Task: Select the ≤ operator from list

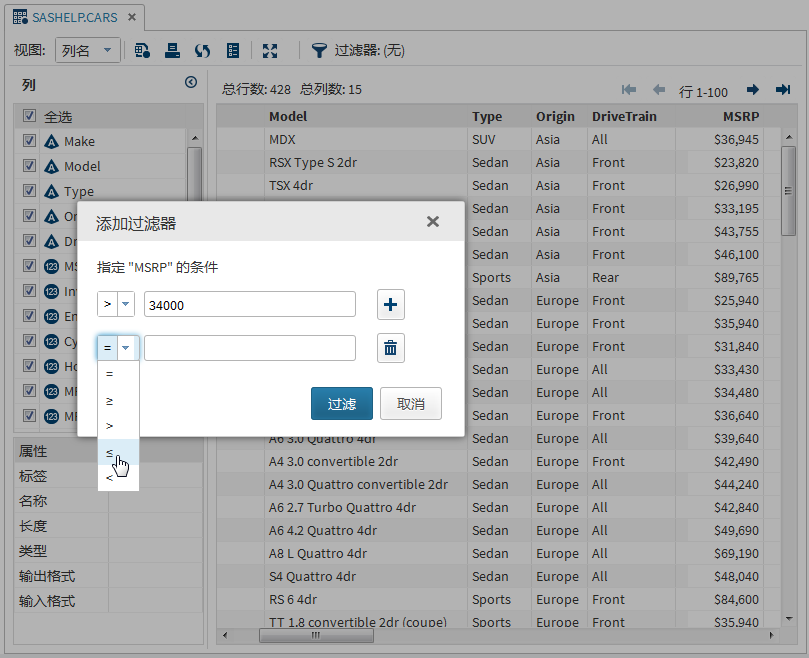Action: [110, 452]
